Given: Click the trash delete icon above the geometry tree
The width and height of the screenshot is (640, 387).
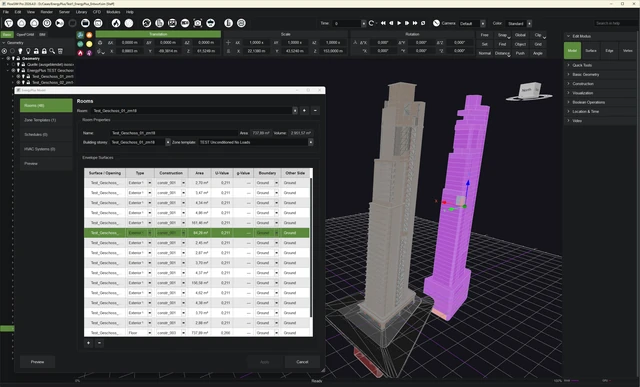Looking at the screenshot, I should [60, 51].
